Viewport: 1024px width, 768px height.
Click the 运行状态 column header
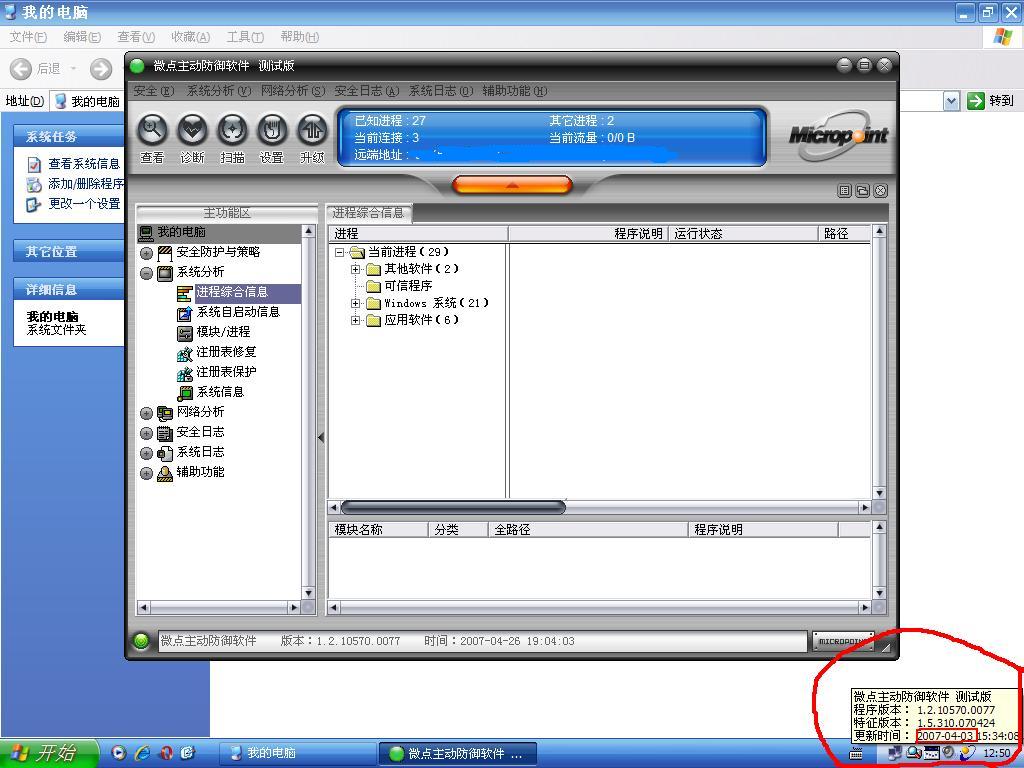tap(743, 234)
